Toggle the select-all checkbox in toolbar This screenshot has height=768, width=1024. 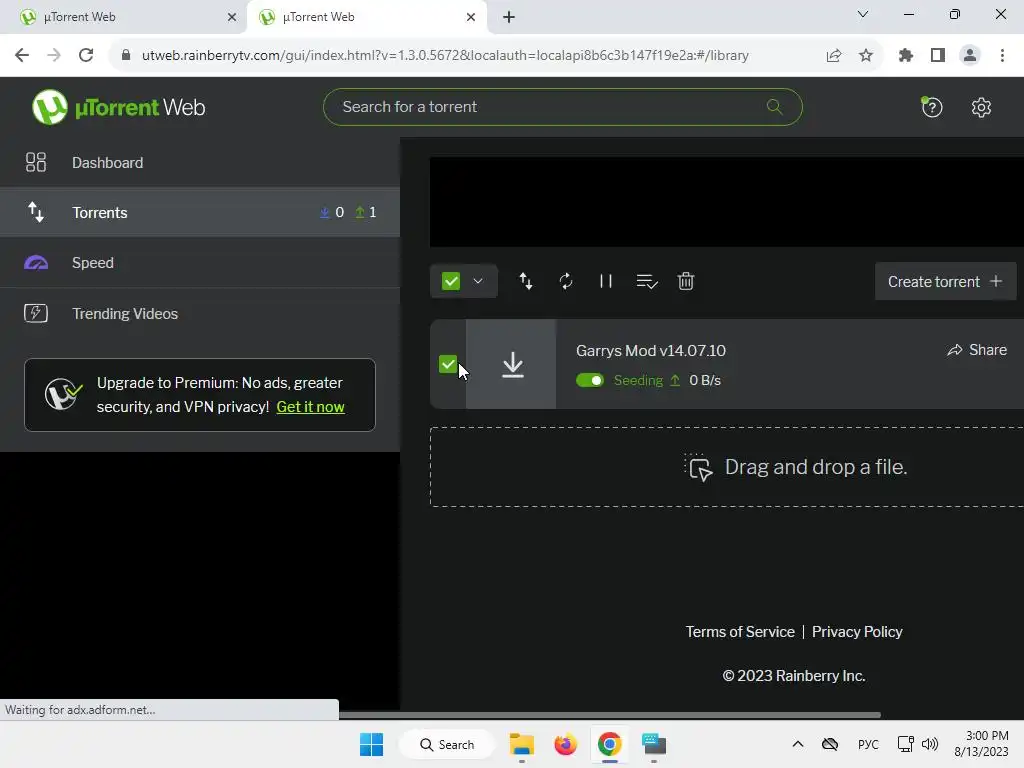coord(451,281)
